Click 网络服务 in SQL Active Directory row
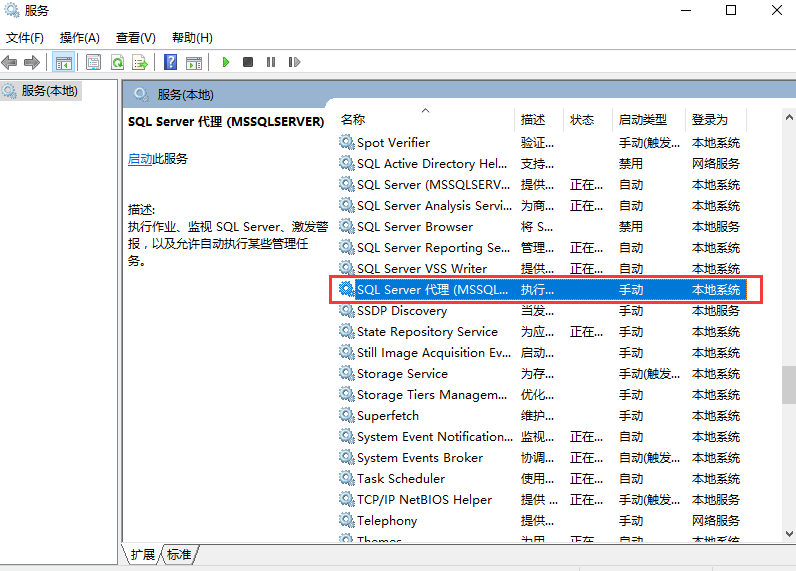The width and height of the screenshot is (796, 571). (x=716, y=163)
